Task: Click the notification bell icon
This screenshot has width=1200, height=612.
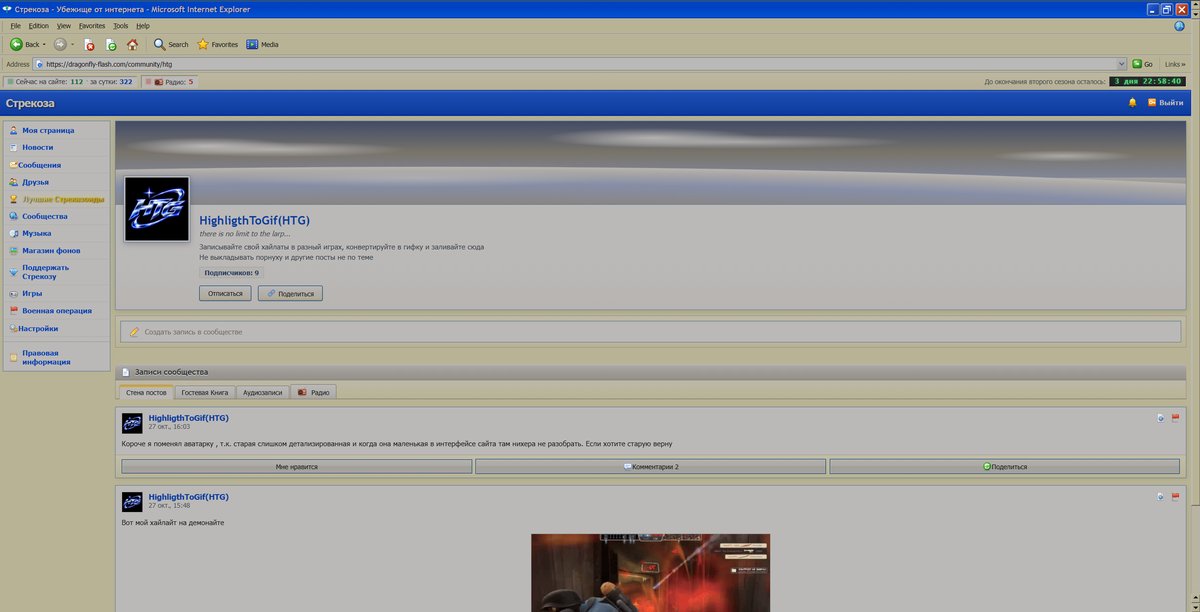Action: pyautogui.click(x=1133, y=103)
